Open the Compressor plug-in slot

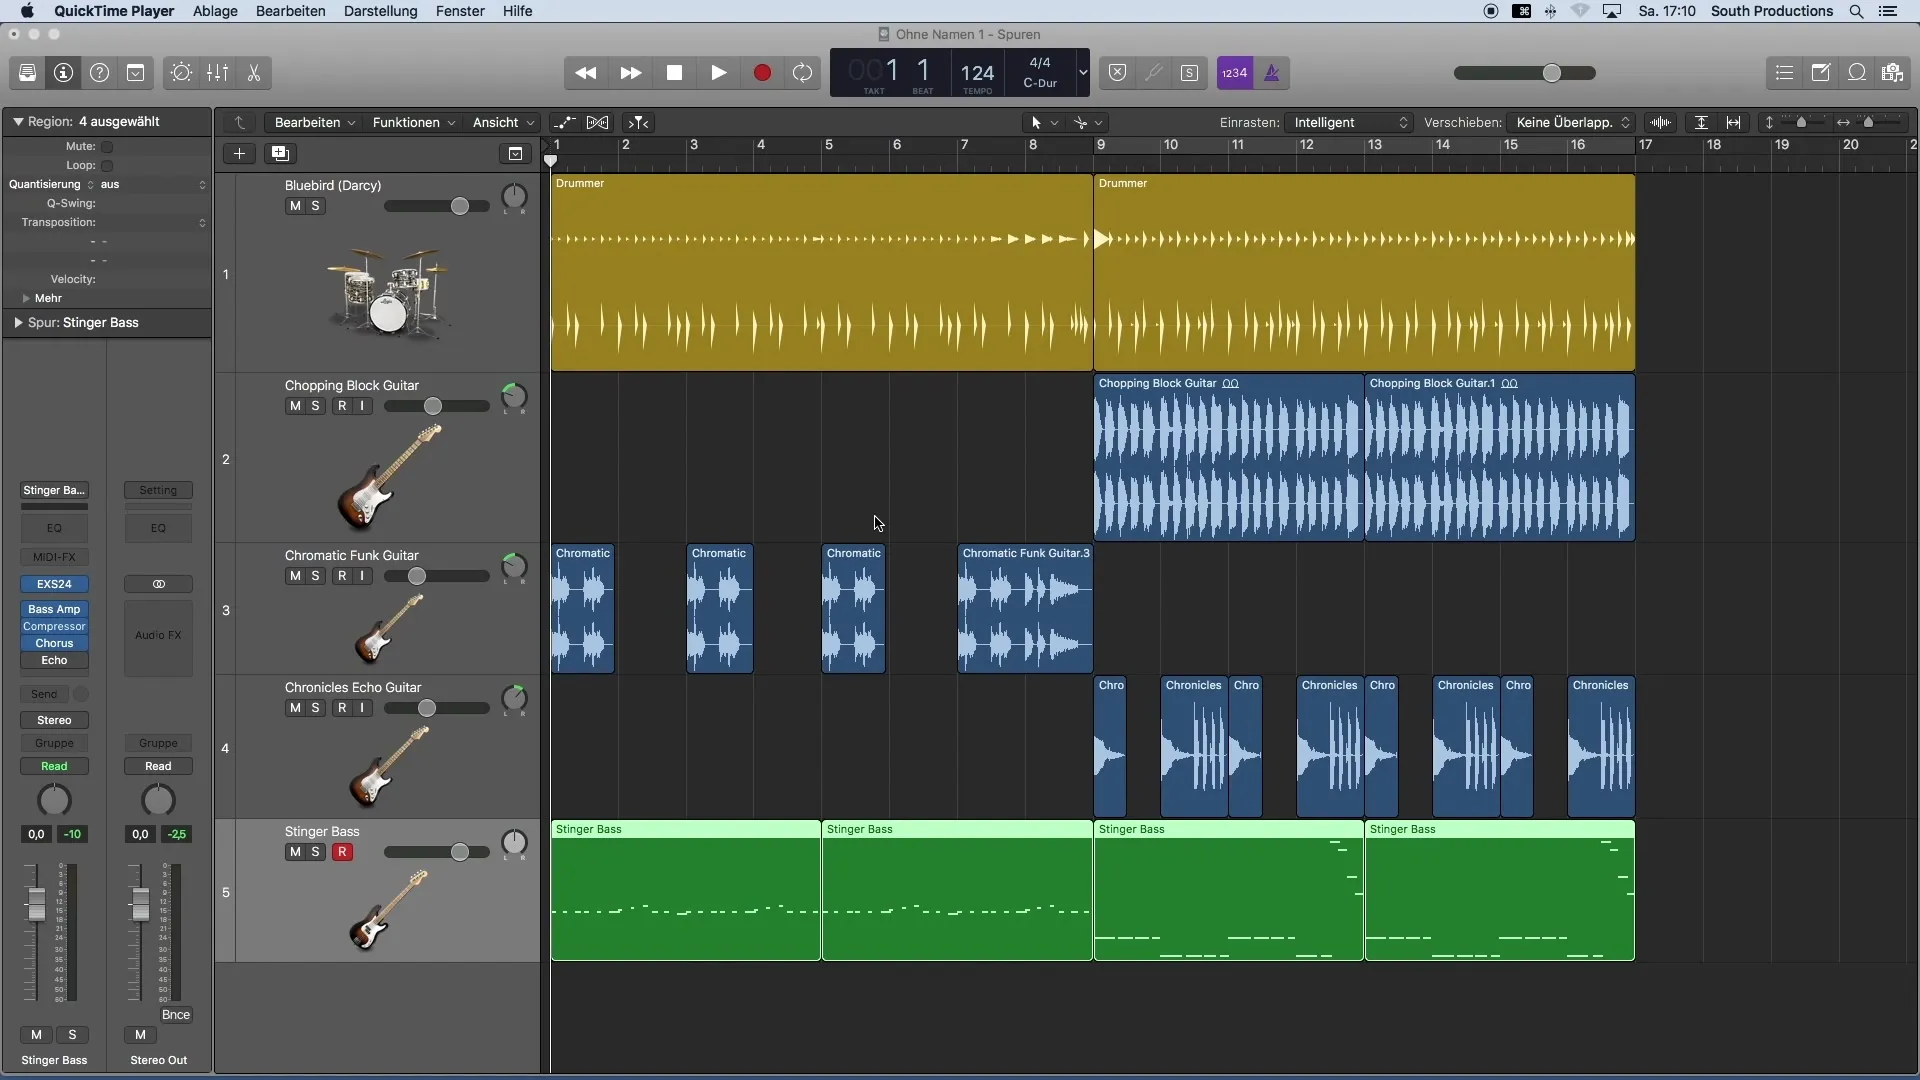(54, 626)
